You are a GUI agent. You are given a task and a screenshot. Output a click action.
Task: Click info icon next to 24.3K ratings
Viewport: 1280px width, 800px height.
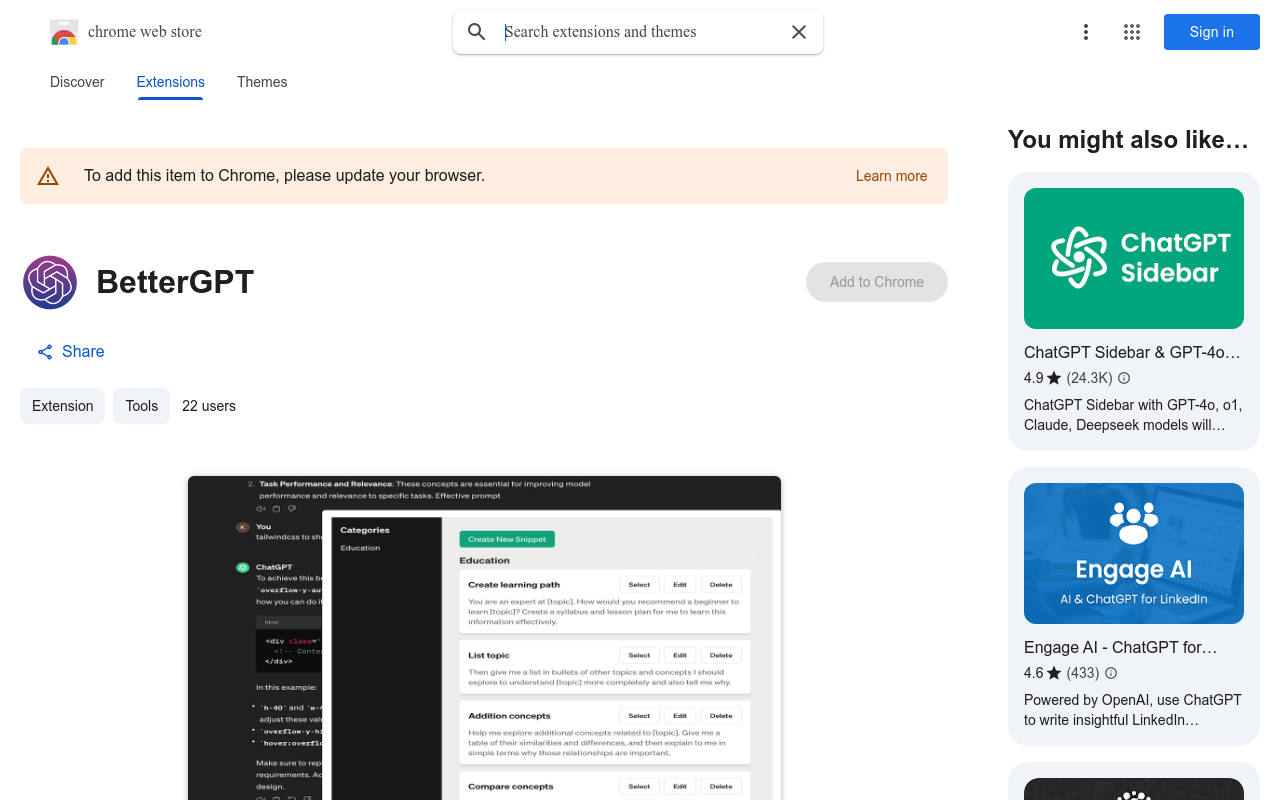[1124, 378]
